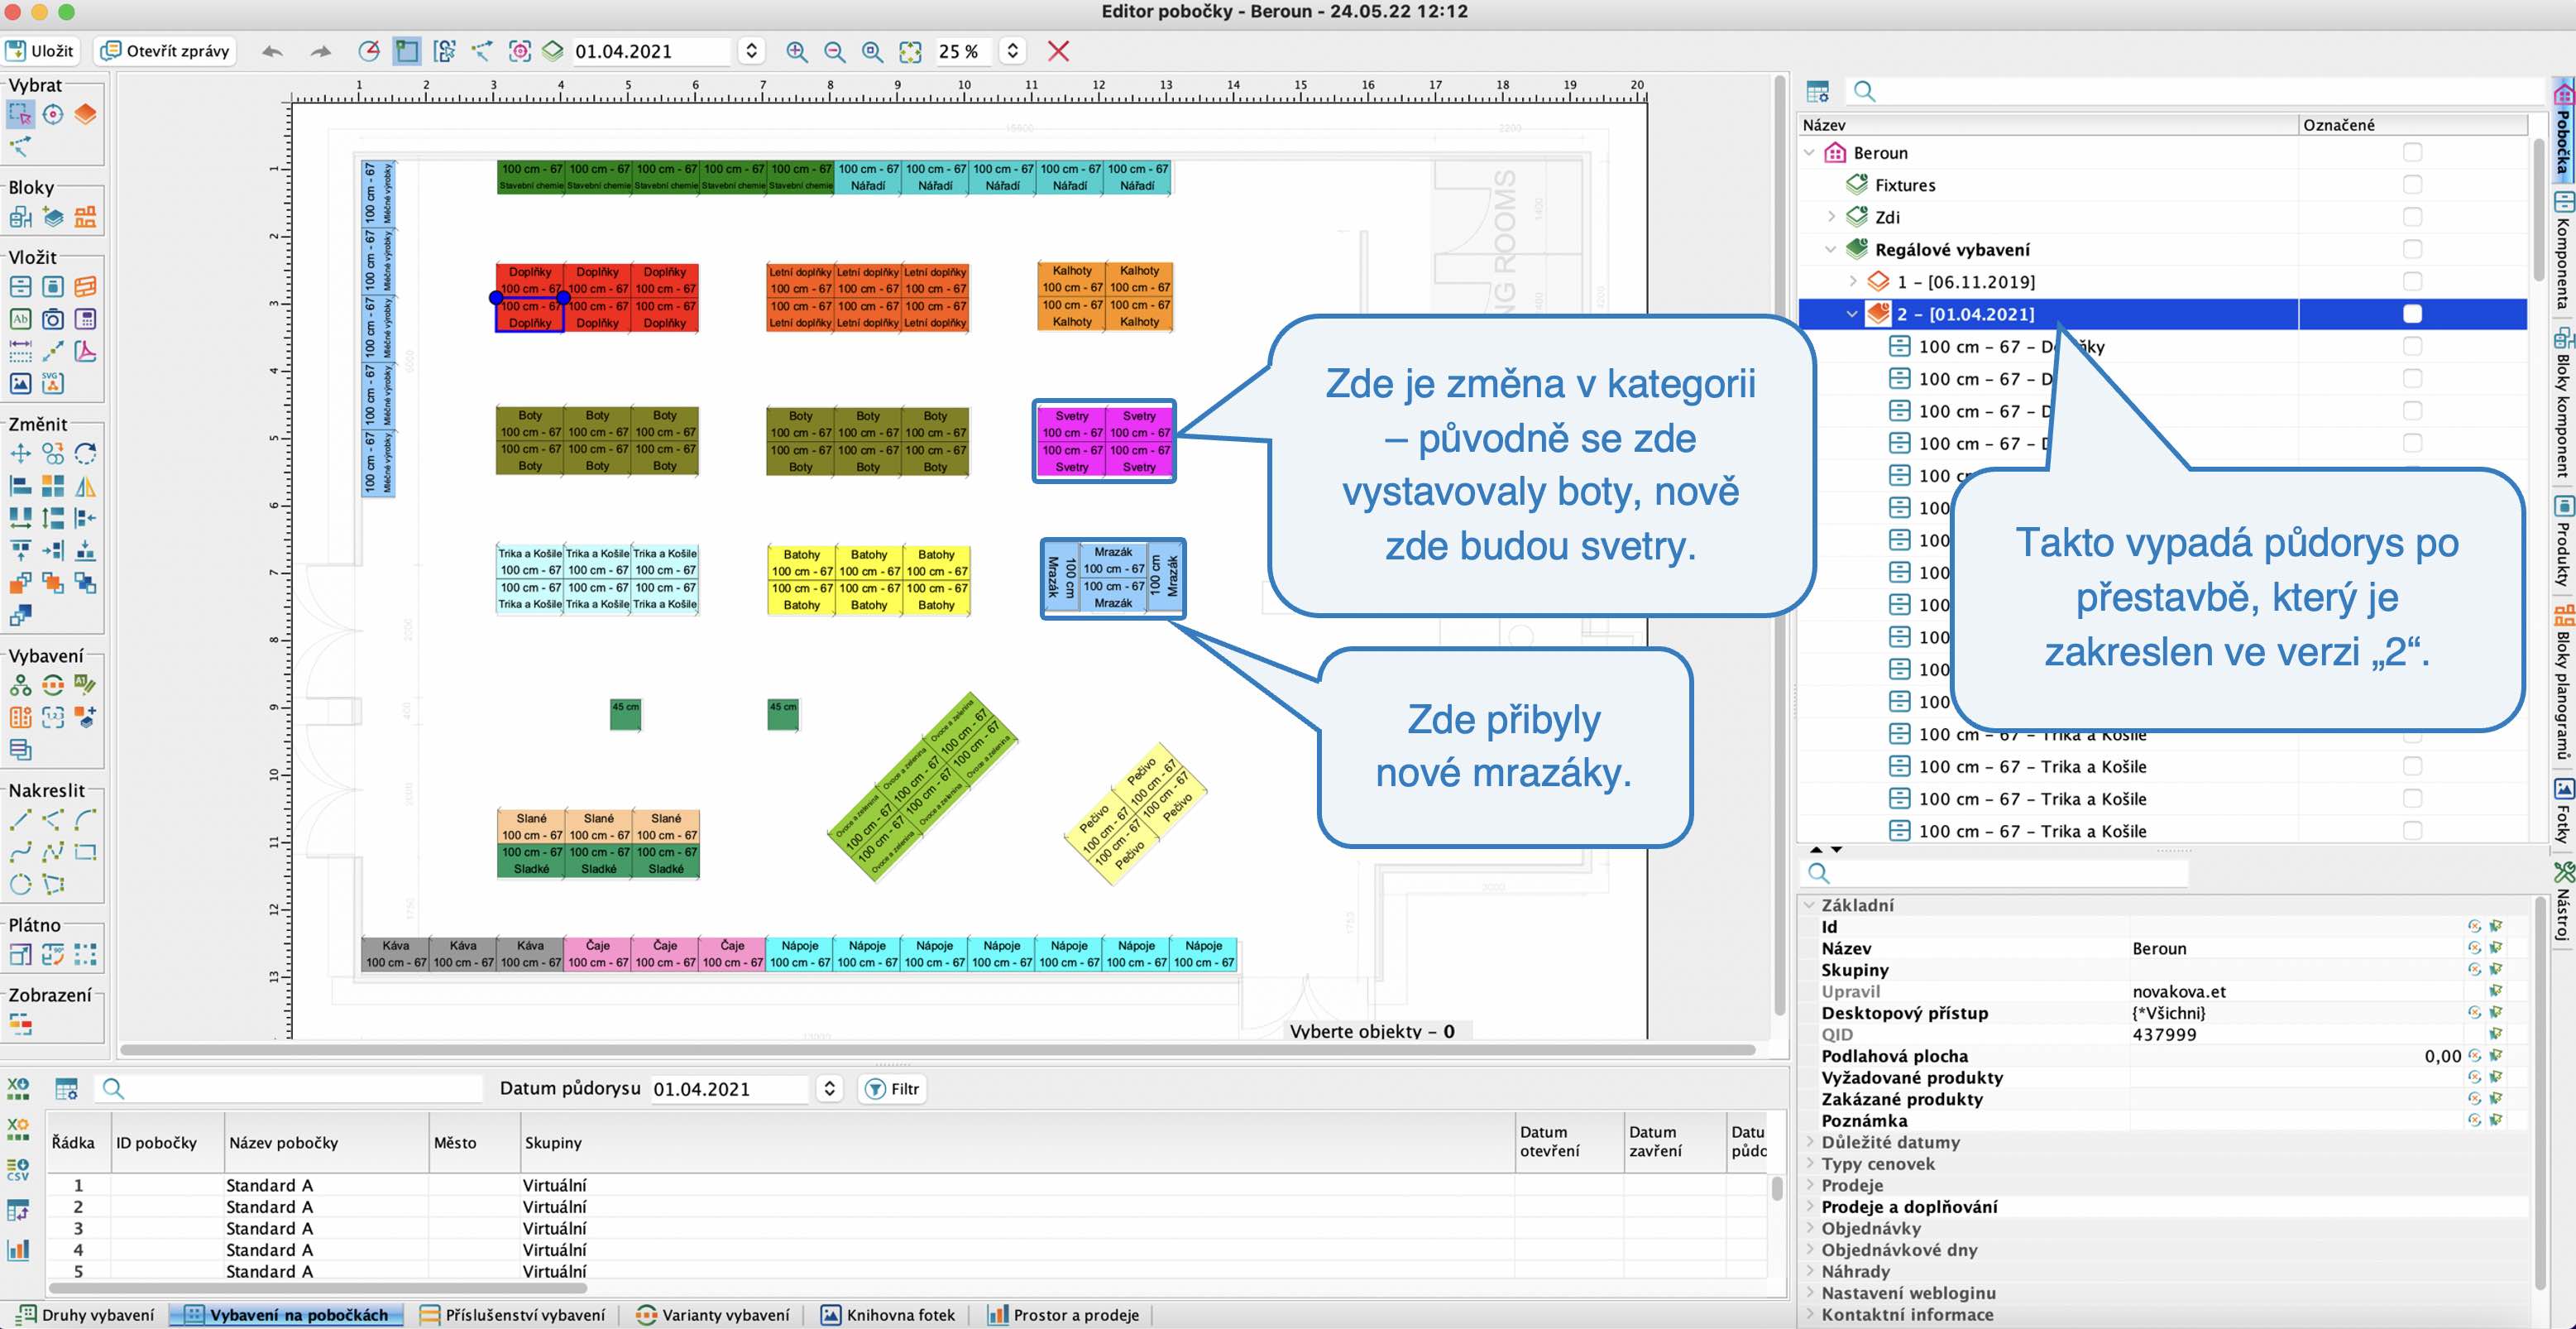Click the red X close icon in toolbar
This screenshot has height=1329, width=2576.
pyautogui.click(x=1058, y=51)
